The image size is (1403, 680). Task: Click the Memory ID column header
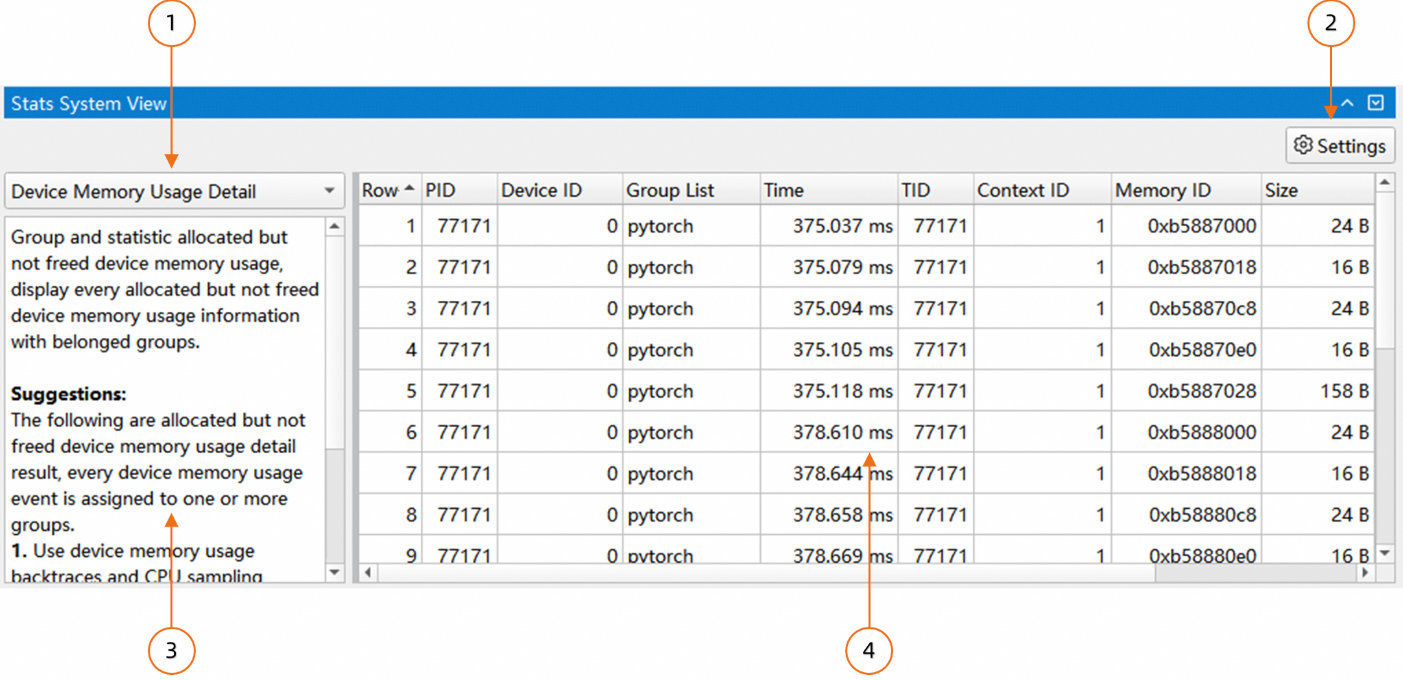point(1184,190)
